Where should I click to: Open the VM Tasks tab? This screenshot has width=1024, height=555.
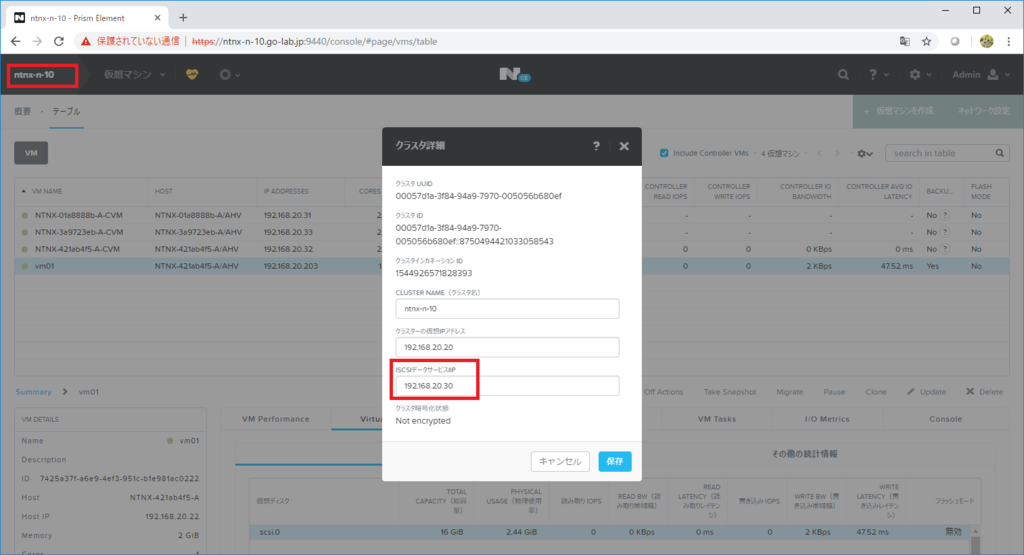coord(716,419)
